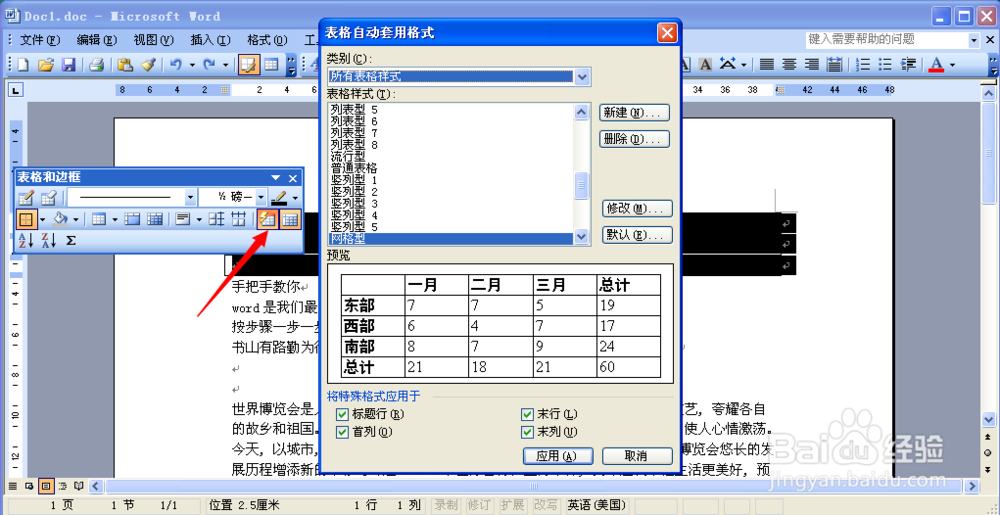The height and width of the screenshot is (515, 1000).
Task: Click the help question input field
Action: pos(886,40)
